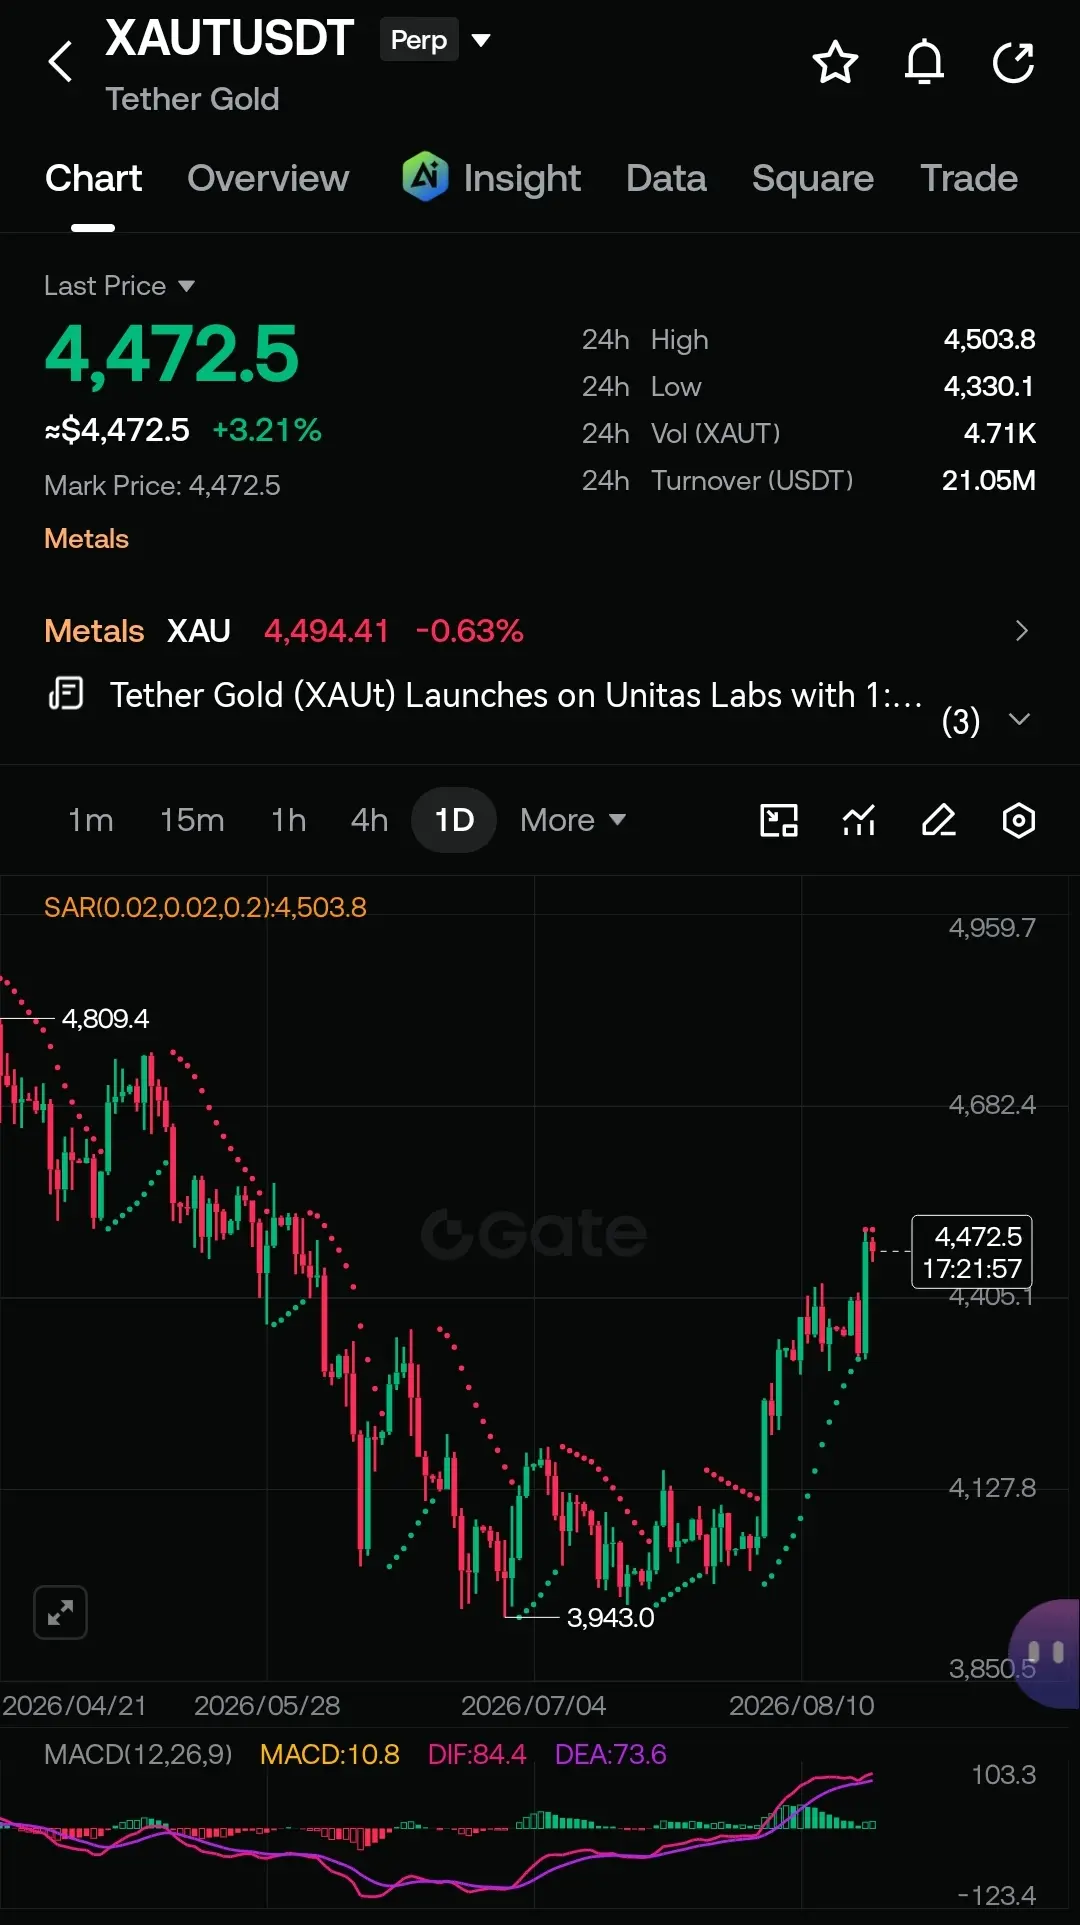The image size is (1080, 1925).
Task: Tap the XAUTUSDT pair title
Action: point(229,38)
